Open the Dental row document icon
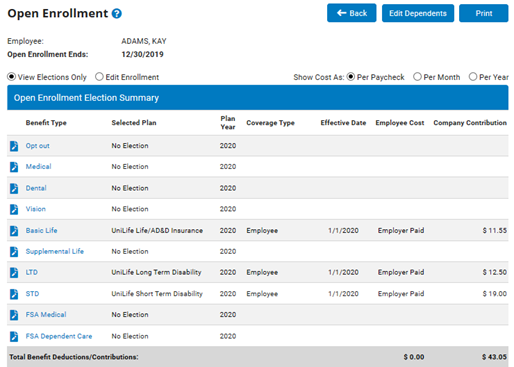 click(14, 188)
